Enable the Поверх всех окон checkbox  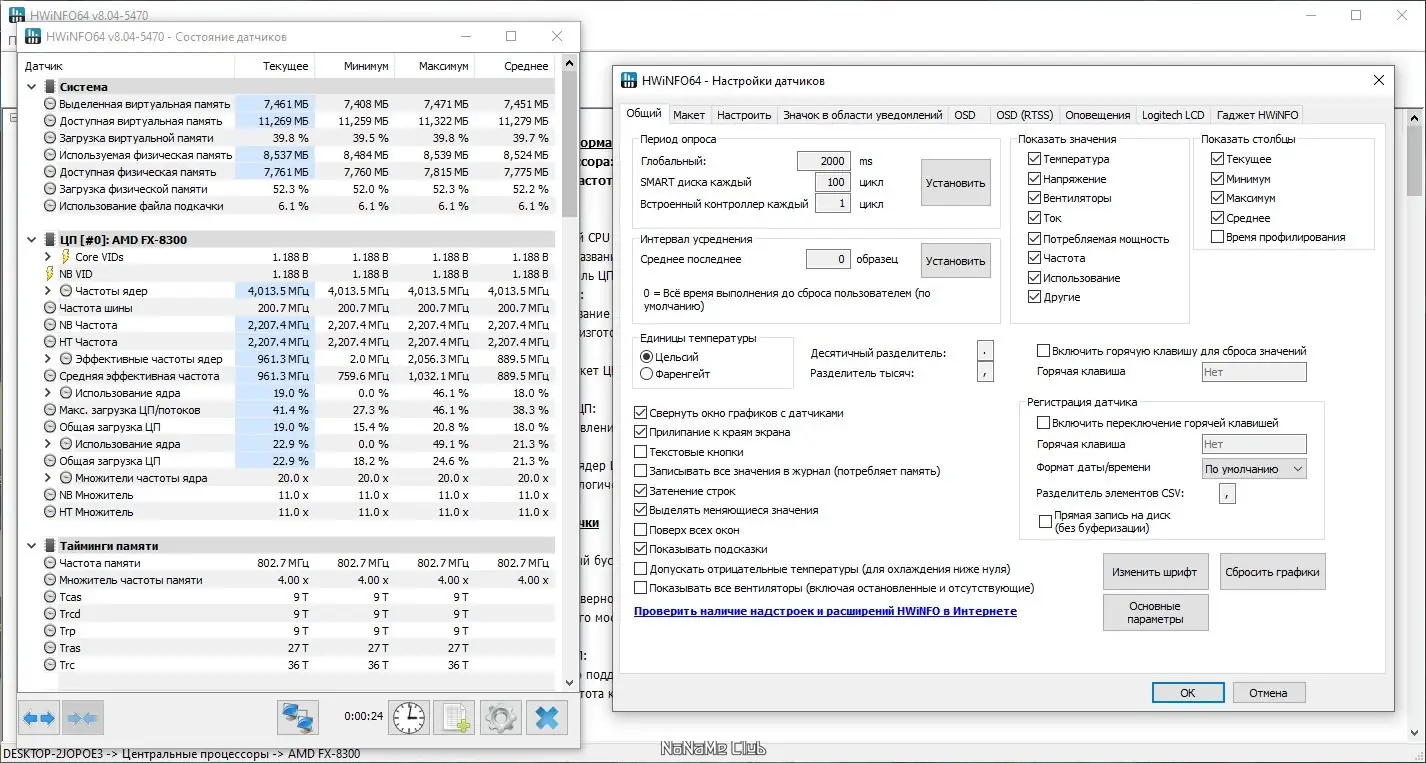(641, 530)
